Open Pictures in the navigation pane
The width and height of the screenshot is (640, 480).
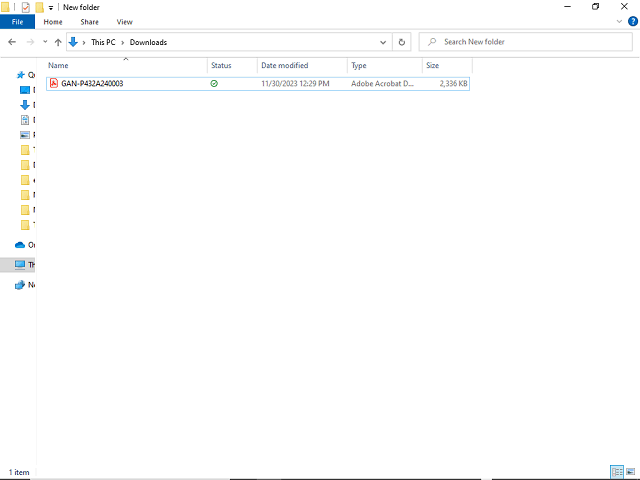27,135
